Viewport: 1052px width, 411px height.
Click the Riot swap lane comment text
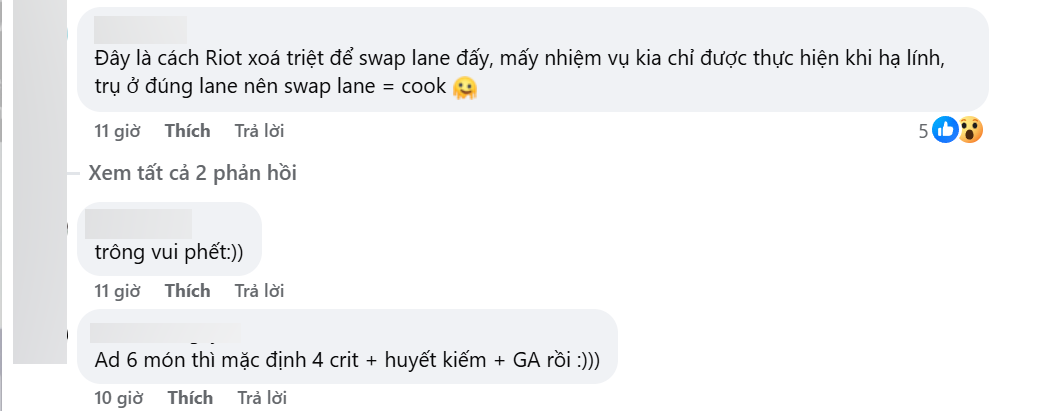[x=520, y=59]
